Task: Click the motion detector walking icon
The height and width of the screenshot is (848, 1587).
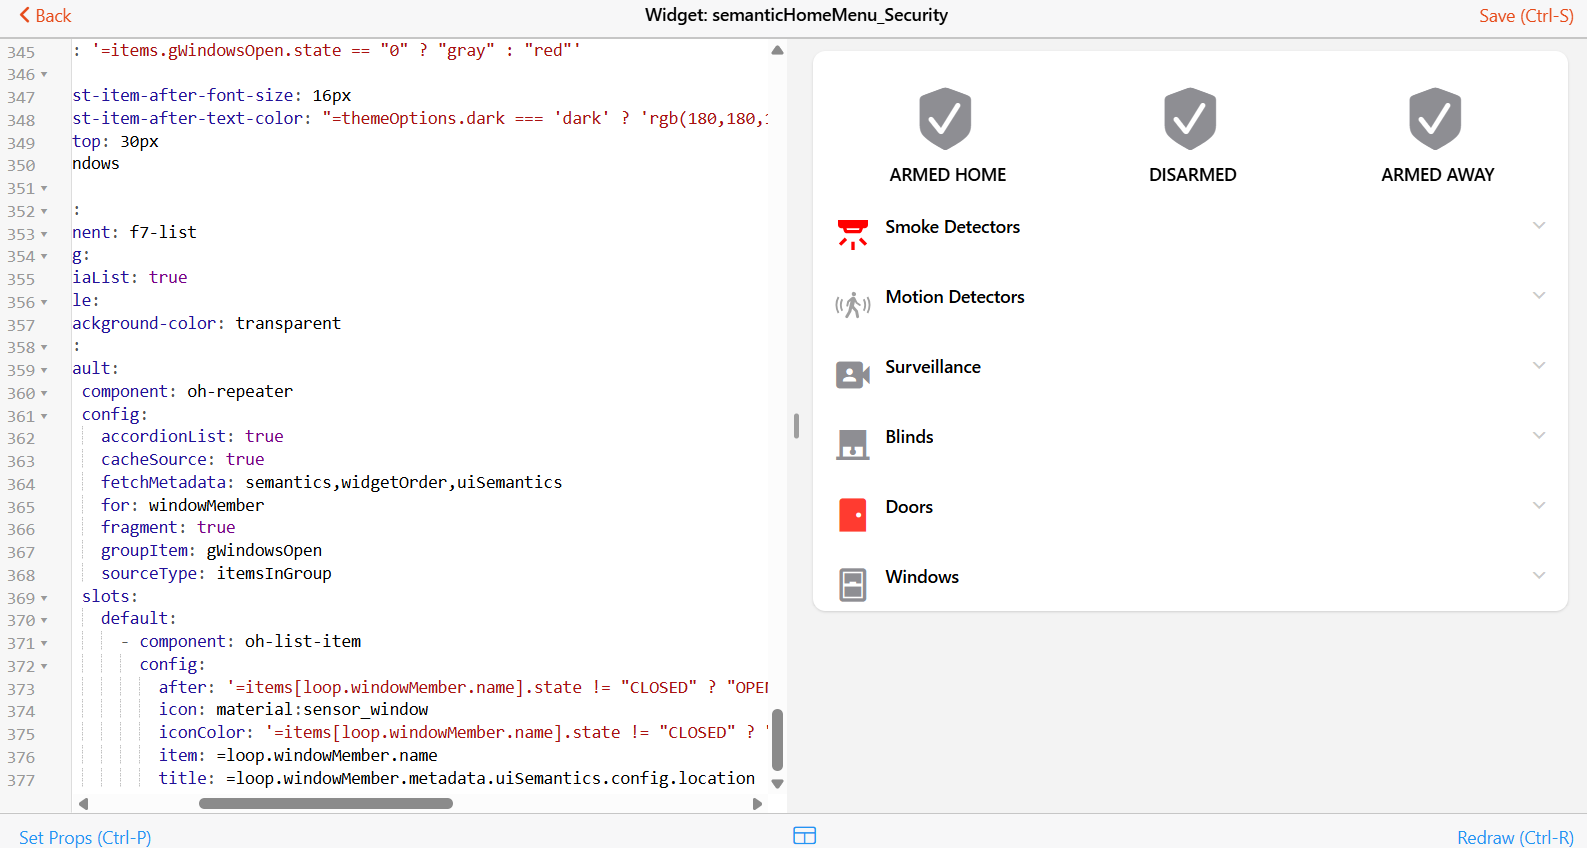Action: [x=852, y=304]
